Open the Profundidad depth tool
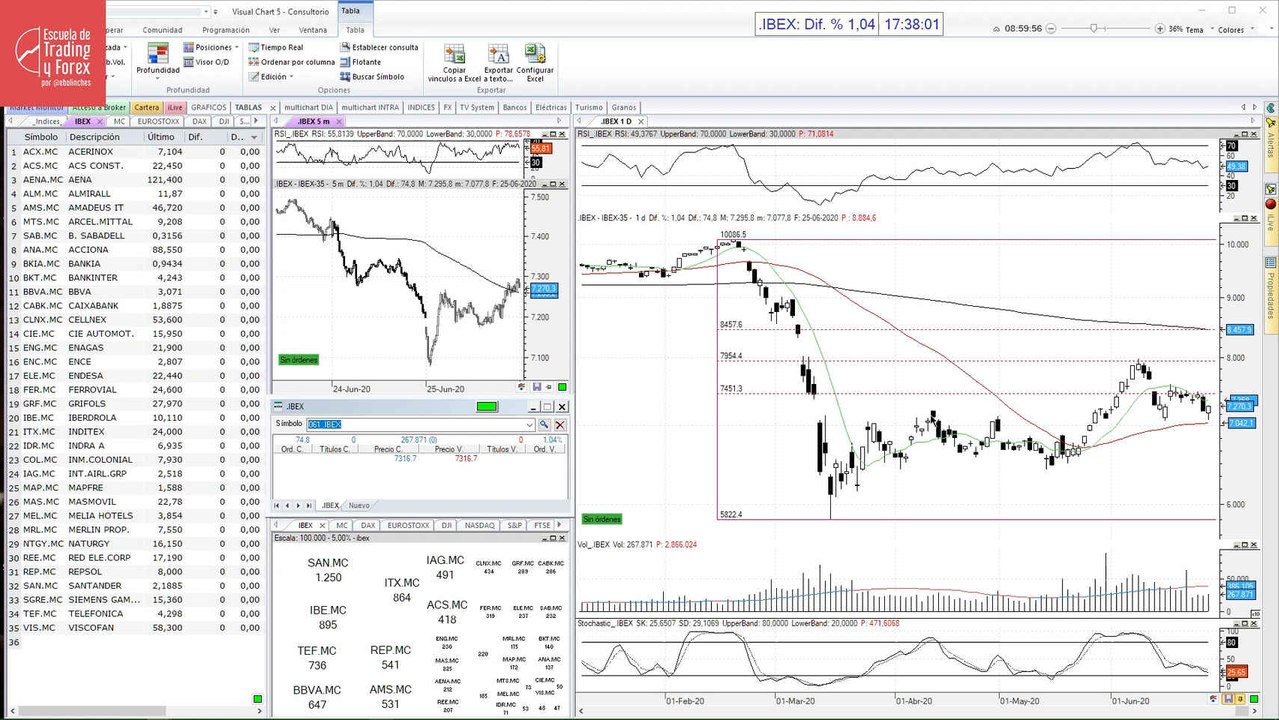The image size is (1279, 720). 158,60
